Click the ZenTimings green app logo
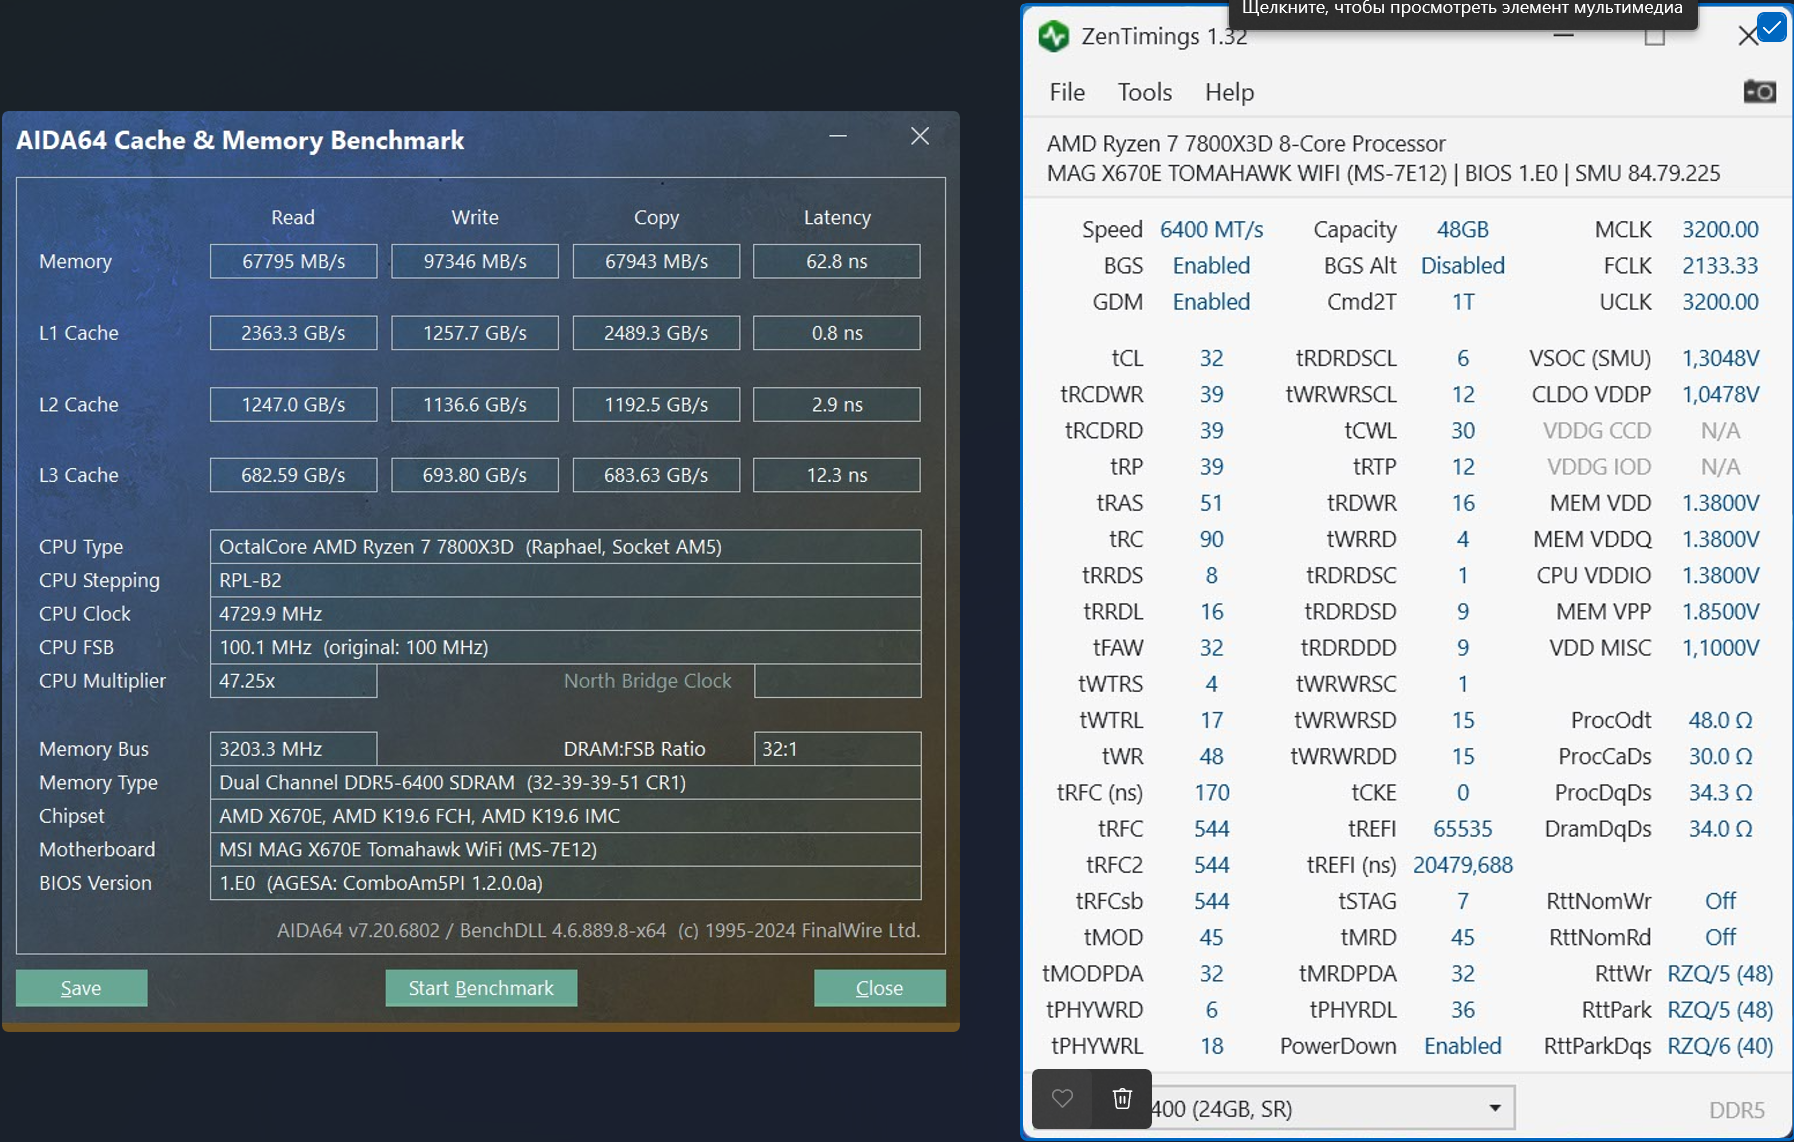1794x1142 pixels. tap(1054, 37)
